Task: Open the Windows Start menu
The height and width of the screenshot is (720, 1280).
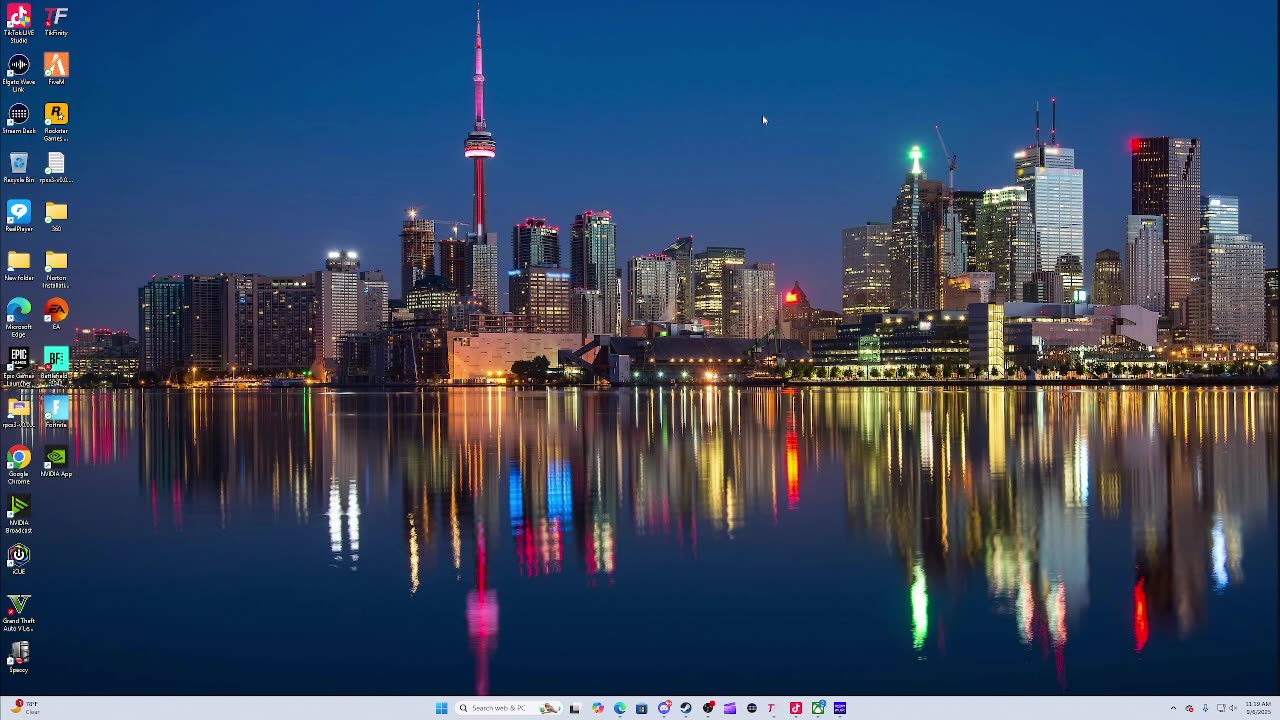Action: [441, 708]
